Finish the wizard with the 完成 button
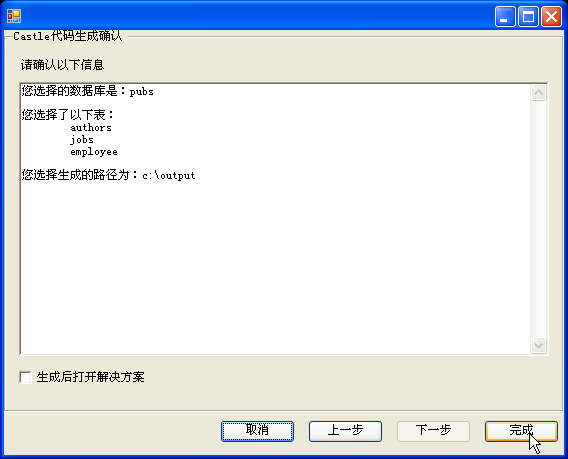The image size is (568, 459). pyautogui.click(x=521, y=431)
